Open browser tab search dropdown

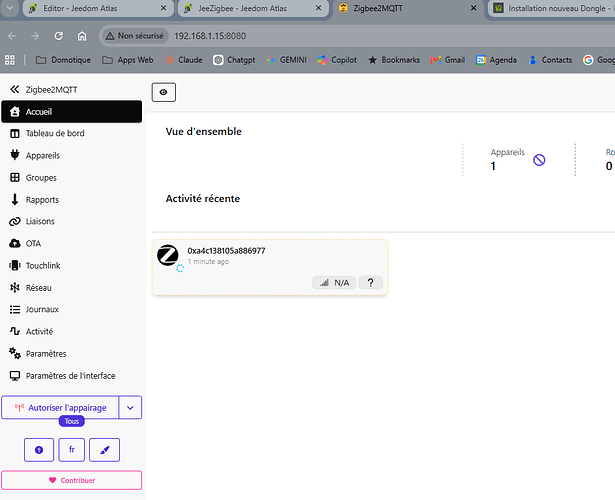9,8
